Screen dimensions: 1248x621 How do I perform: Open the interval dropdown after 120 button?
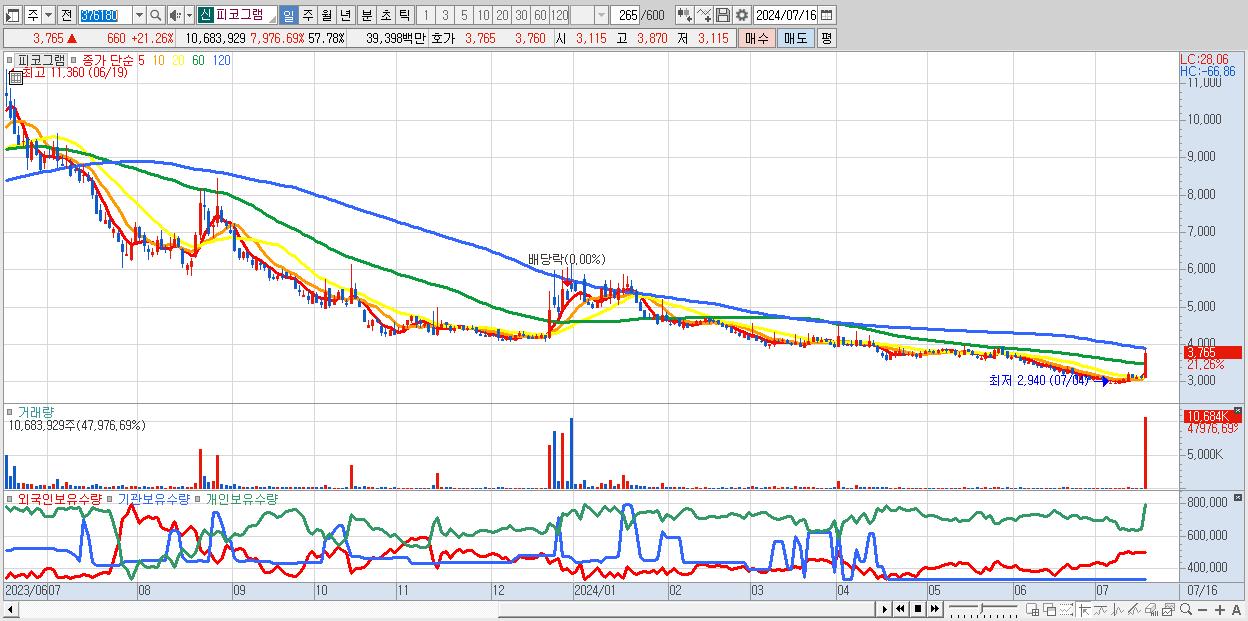(601, 15)
